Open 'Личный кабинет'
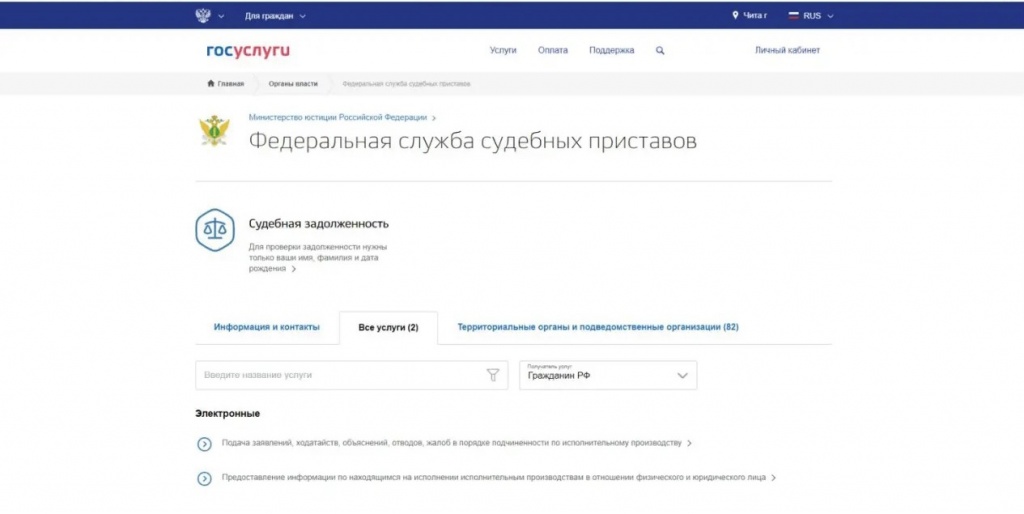Image resolution: width=1024 pixels, height=514 pixels. 787,50
